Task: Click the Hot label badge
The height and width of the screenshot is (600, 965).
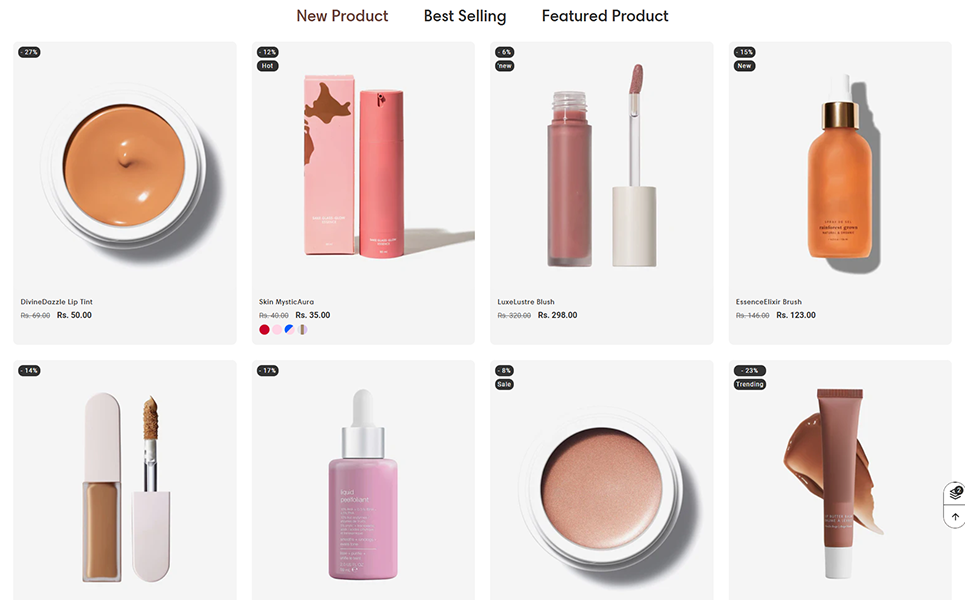Action: point(267,66)
